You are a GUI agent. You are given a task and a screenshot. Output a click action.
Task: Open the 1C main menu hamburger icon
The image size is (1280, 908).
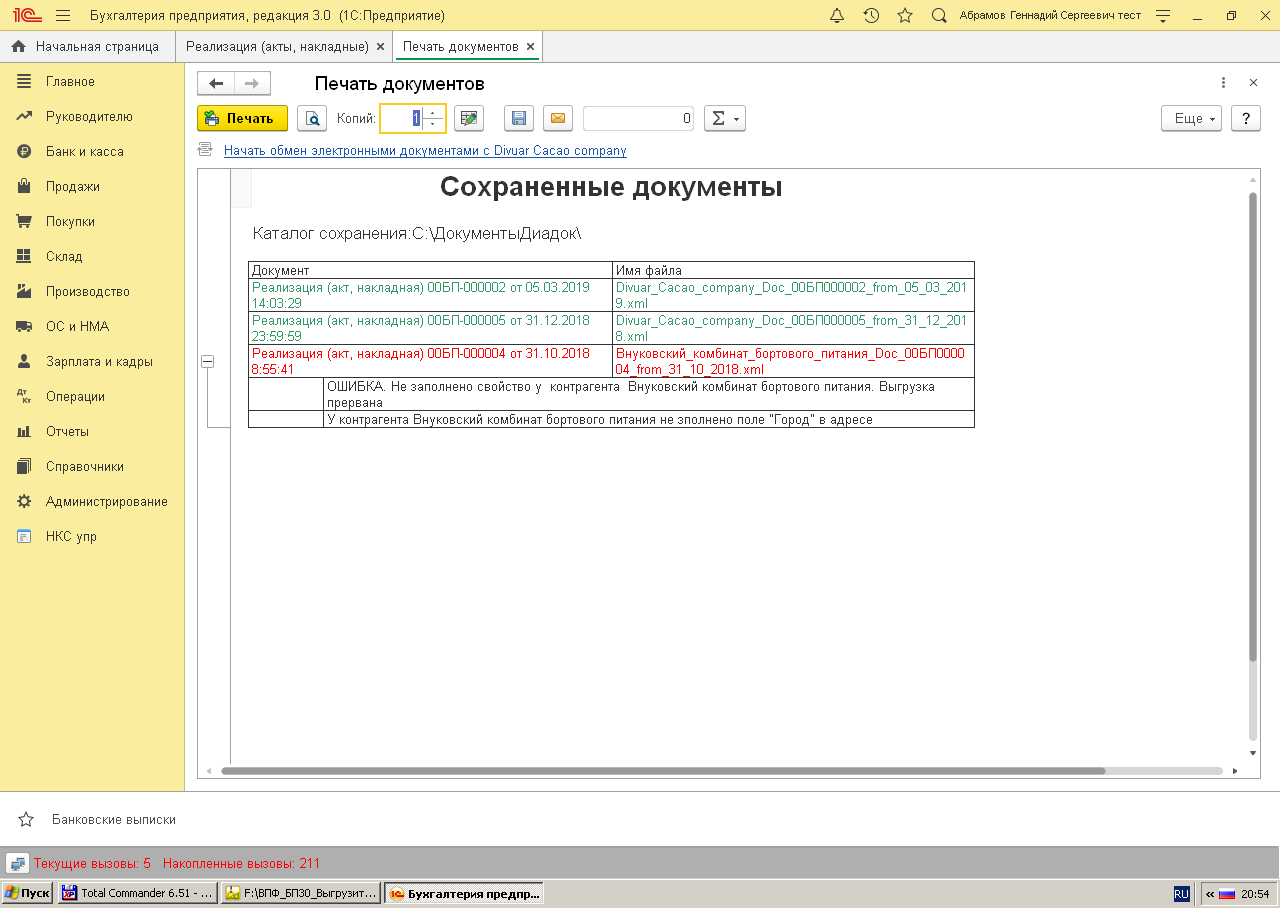63,15
